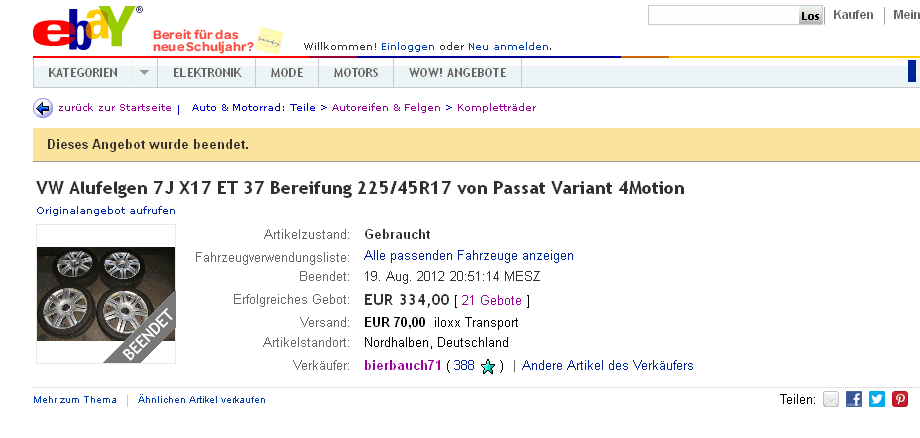Click the EUR 334,00 winning bid price
Viewport: 920px width, 438px height.
[407, 300]
